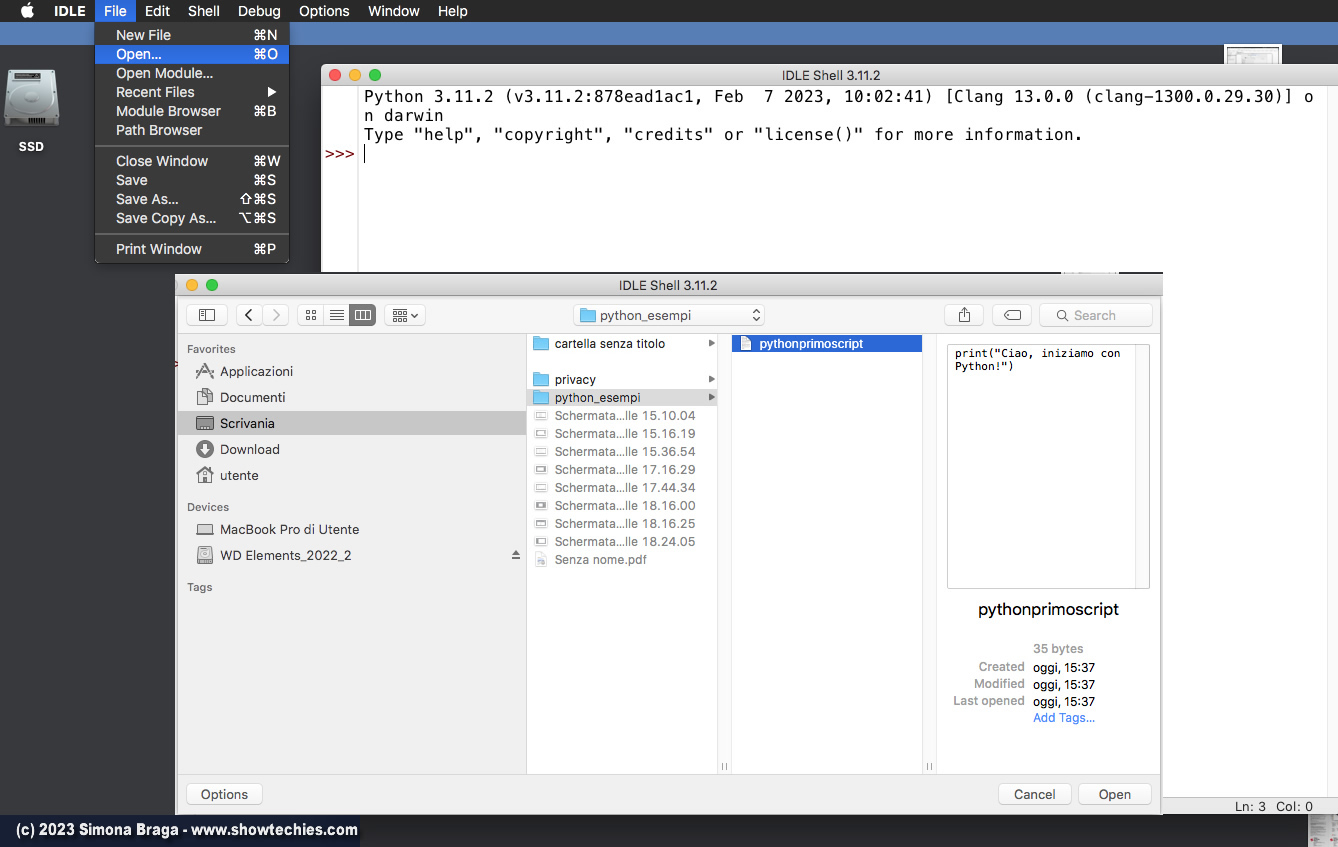The image size is (1338, 847).
Task: Click the Add Tags… link
Action: click(1064, 717)
